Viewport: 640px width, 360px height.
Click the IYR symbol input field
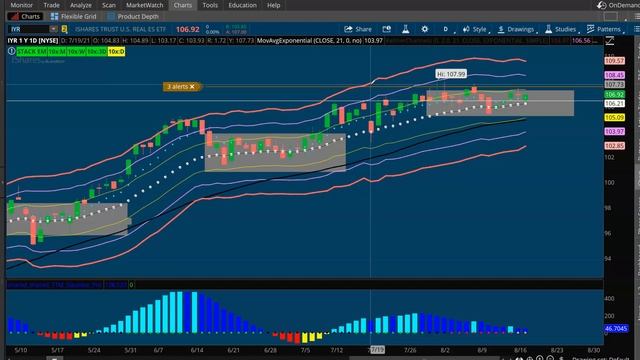(x=29, y=29)
